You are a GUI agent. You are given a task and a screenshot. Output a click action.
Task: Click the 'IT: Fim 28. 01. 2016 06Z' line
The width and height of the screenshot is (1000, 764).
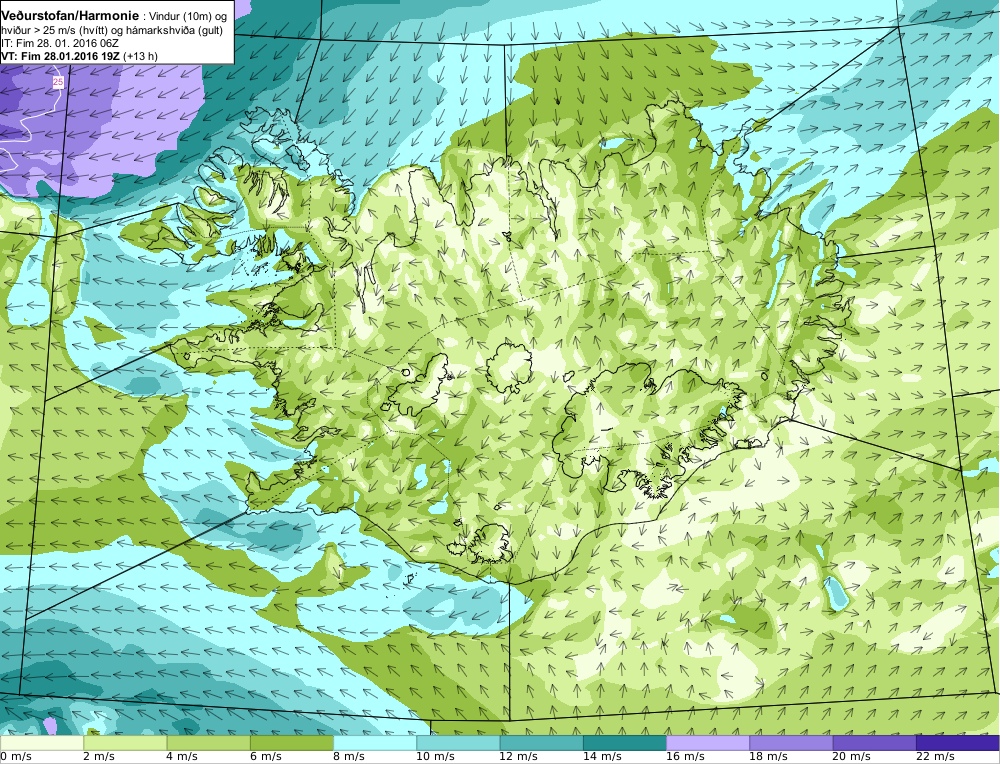click(x=60, y=43)
